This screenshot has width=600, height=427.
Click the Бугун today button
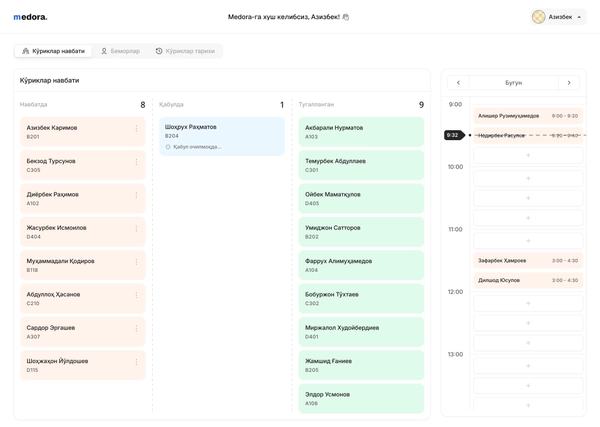coord(514,83)
